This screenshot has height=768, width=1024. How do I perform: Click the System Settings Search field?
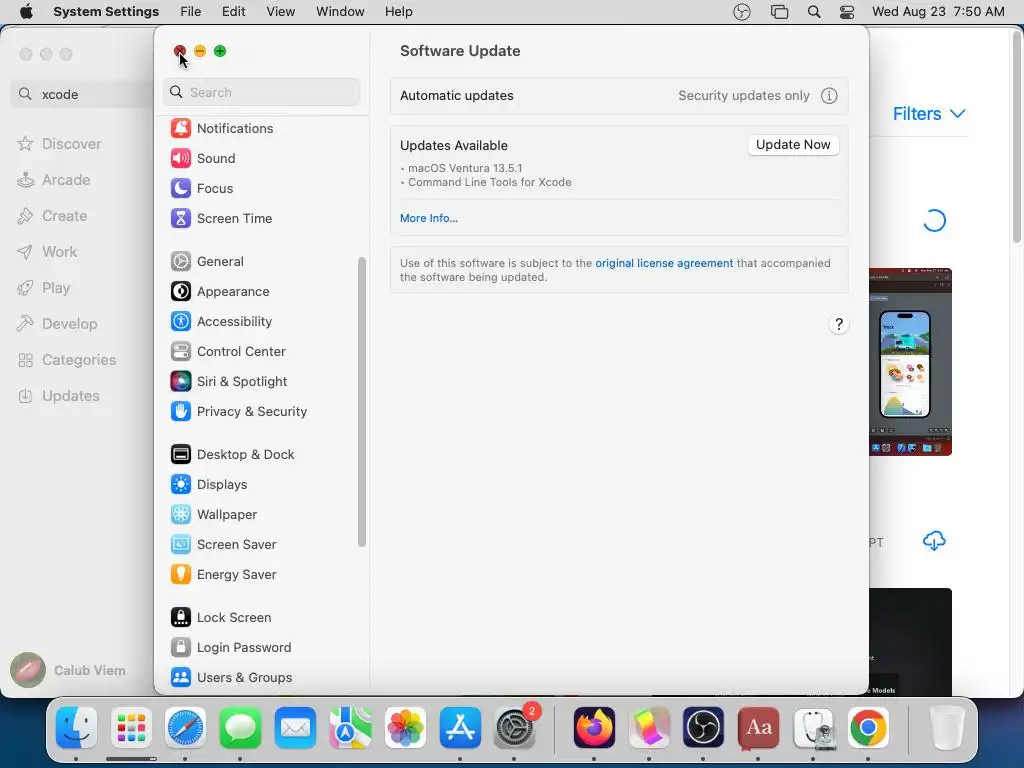point(261,92)
